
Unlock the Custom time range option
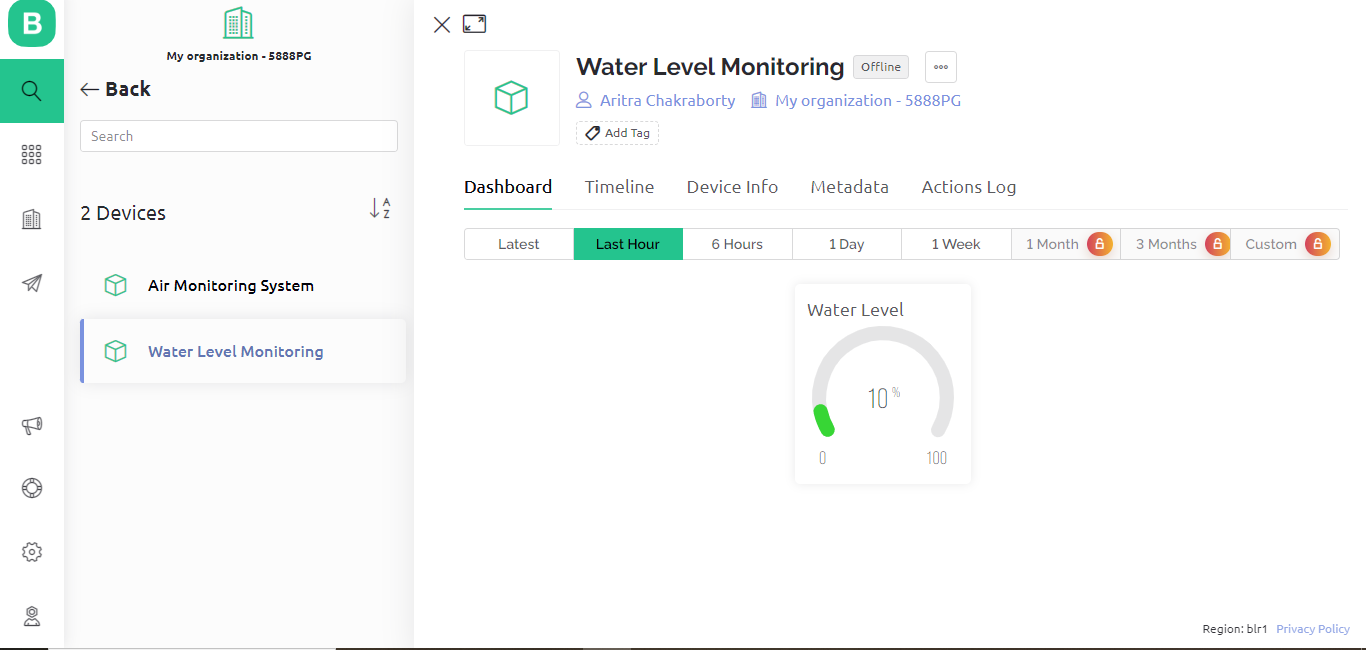(1318, 243)
